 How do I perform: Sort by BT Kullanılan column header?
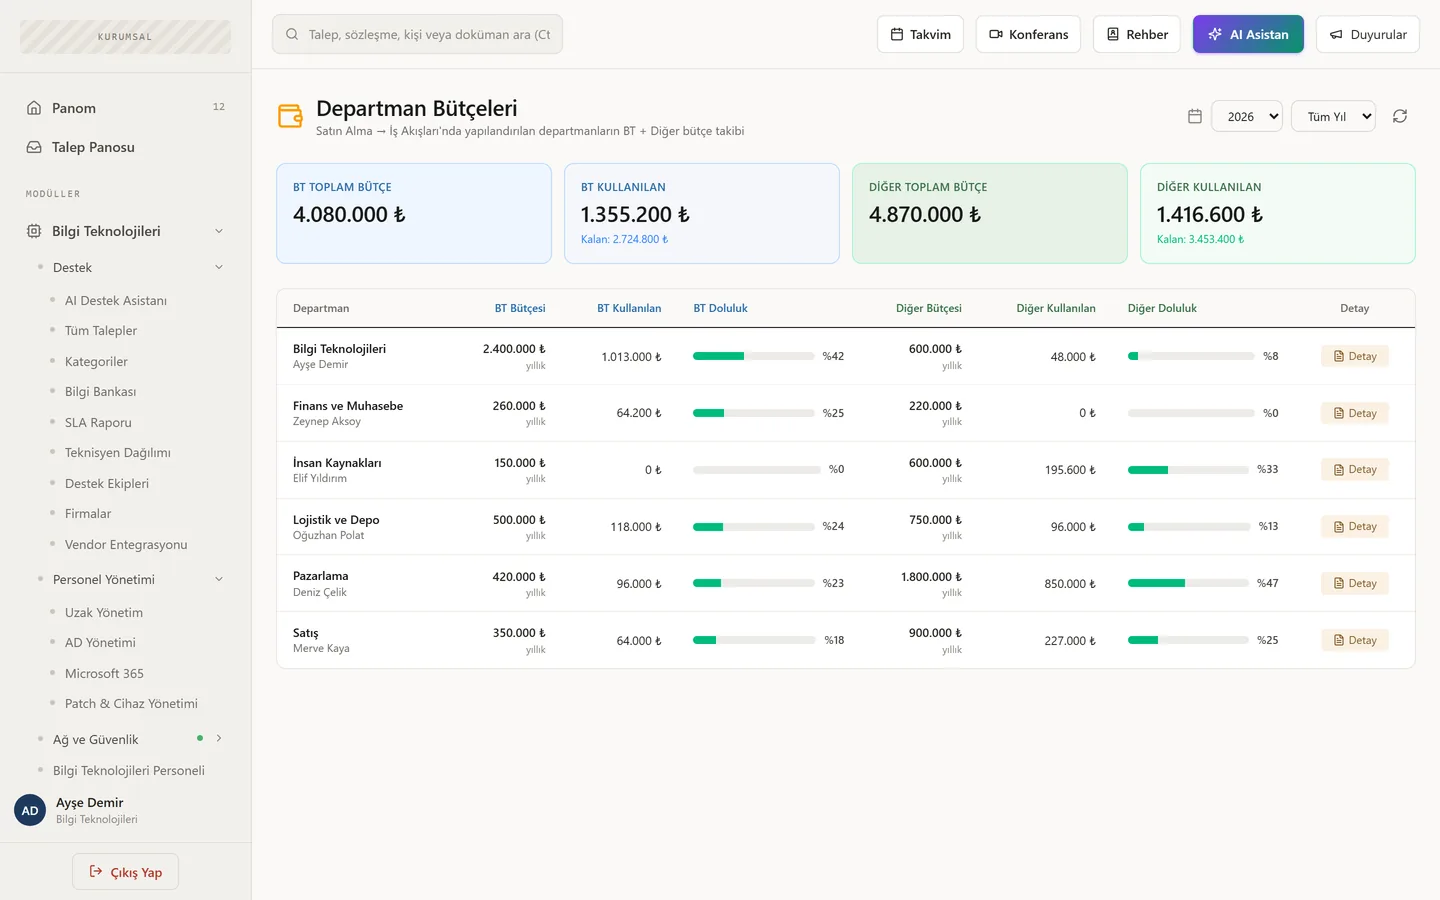pyautogui.click(x=629, y=308)
